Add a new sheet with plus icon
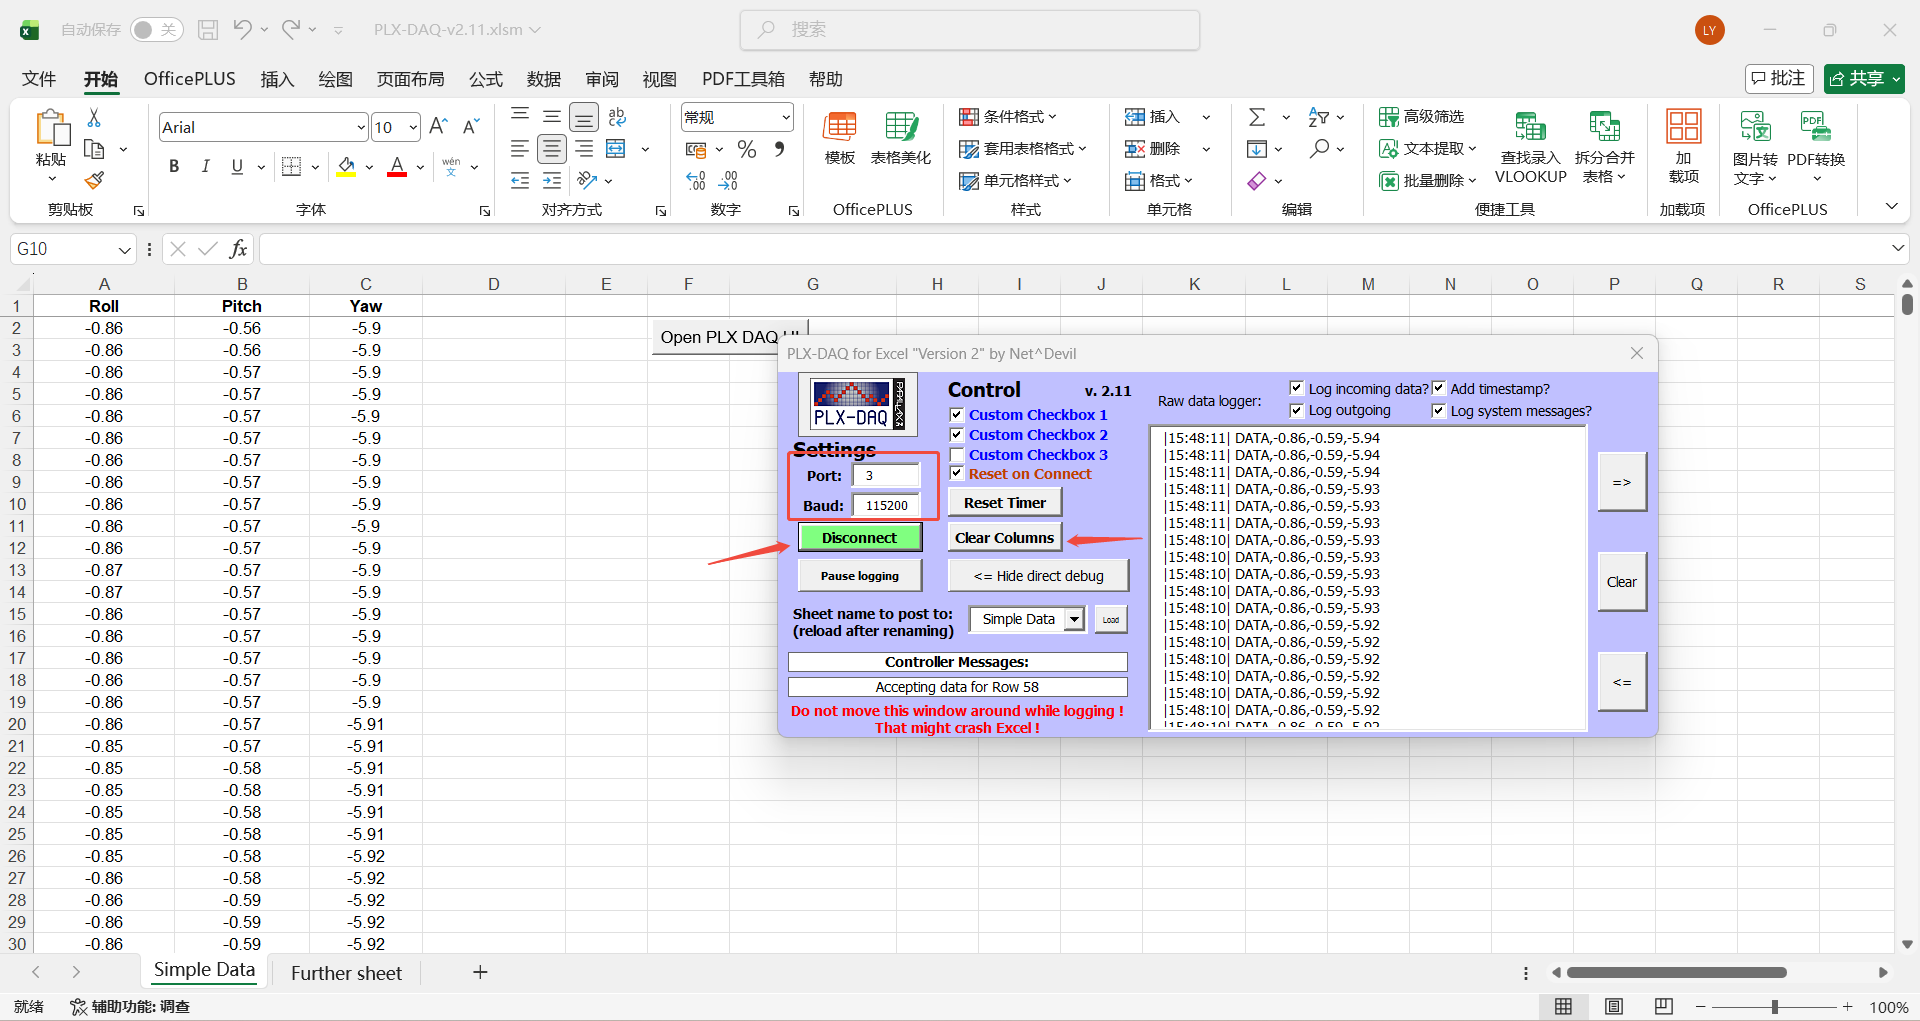Viewport: 1920px width, 1021px height. pos(480,972)
